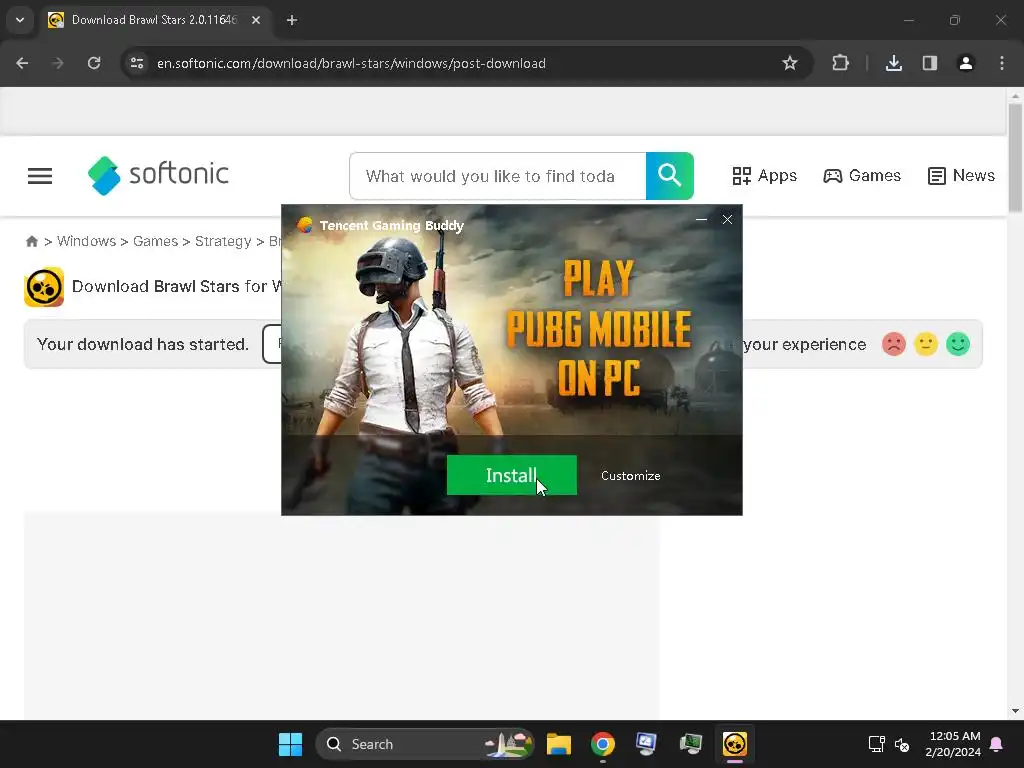
Task: Close the Tencent Gaming Buddy dialog
Action: tap(728, 219)
